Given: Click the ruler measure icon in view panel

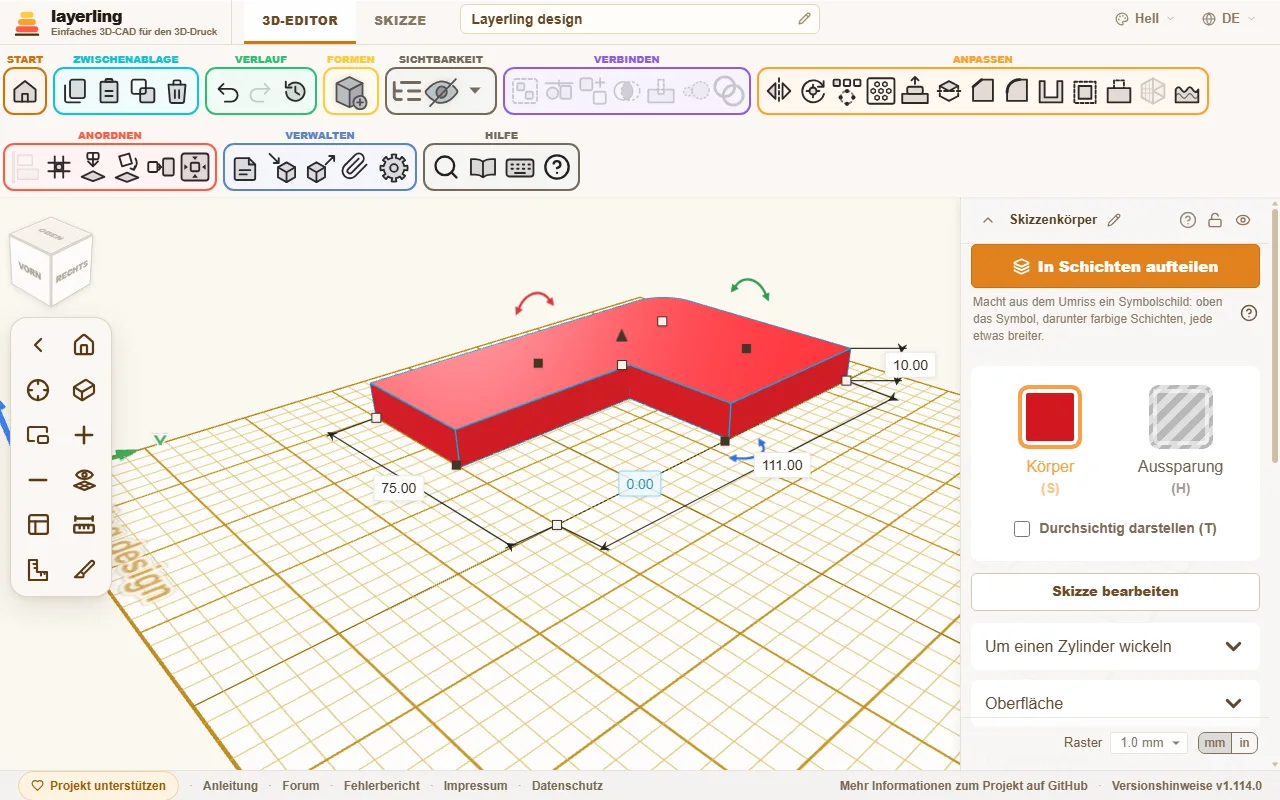Looking at the screenshot, I should (x=84, y=525).
